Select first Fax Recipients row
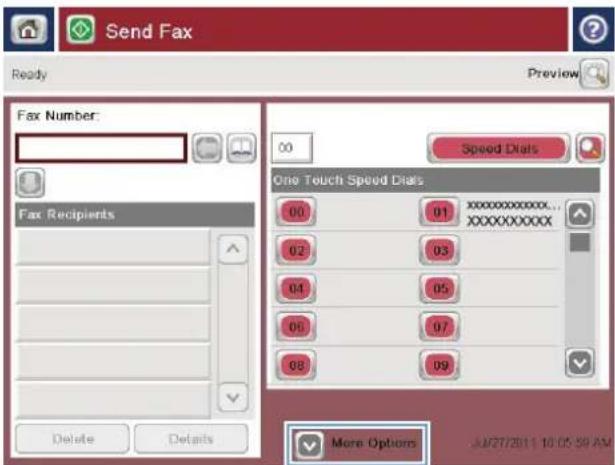 coord(113,246)
